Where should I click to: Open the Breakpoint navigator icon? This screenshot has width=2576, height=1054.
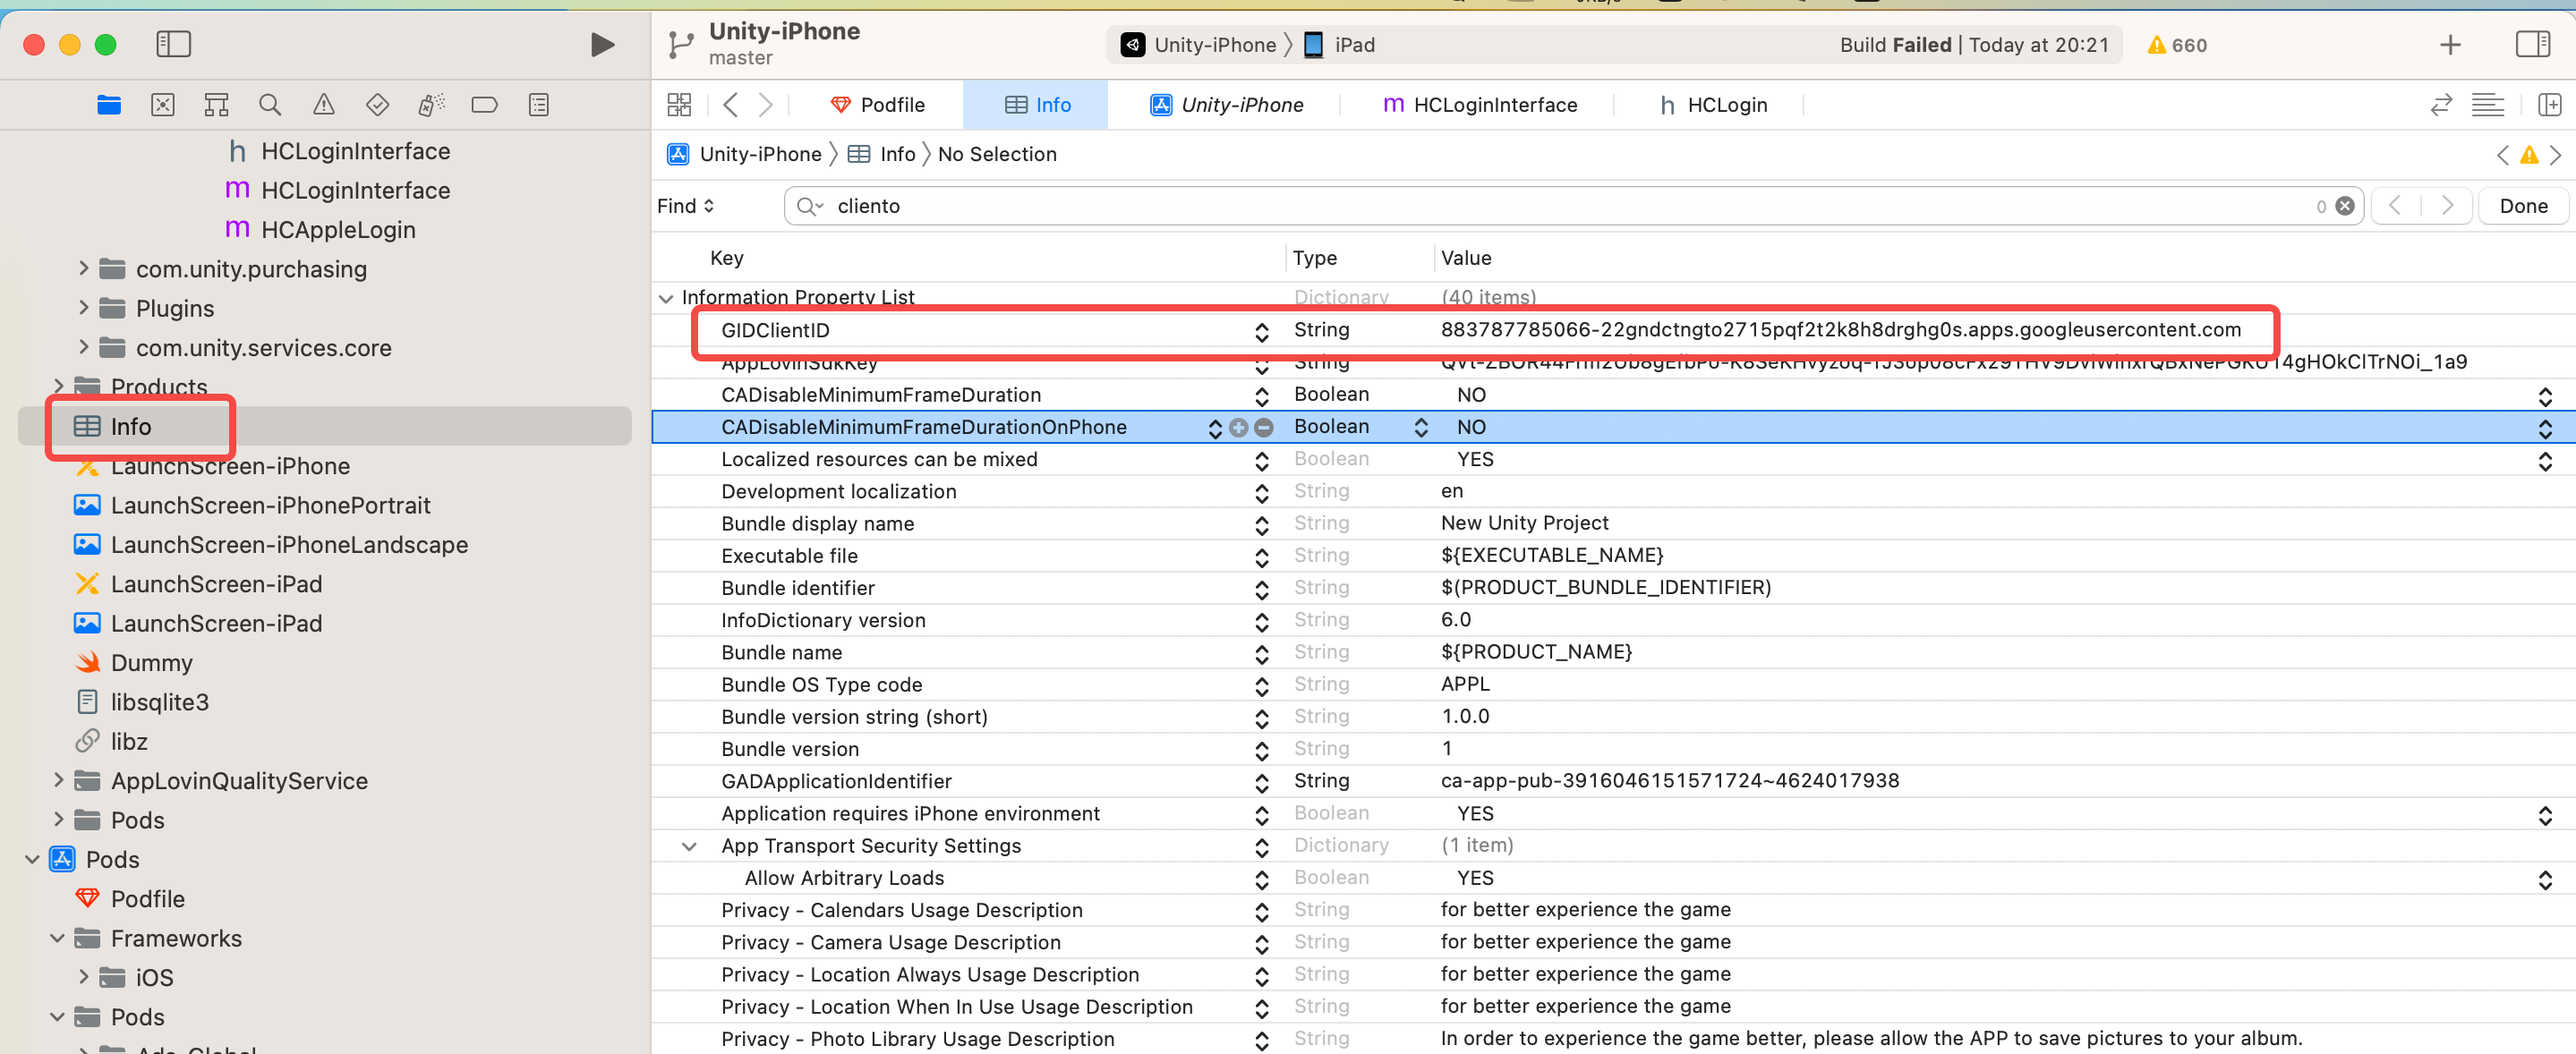point(485,105)
